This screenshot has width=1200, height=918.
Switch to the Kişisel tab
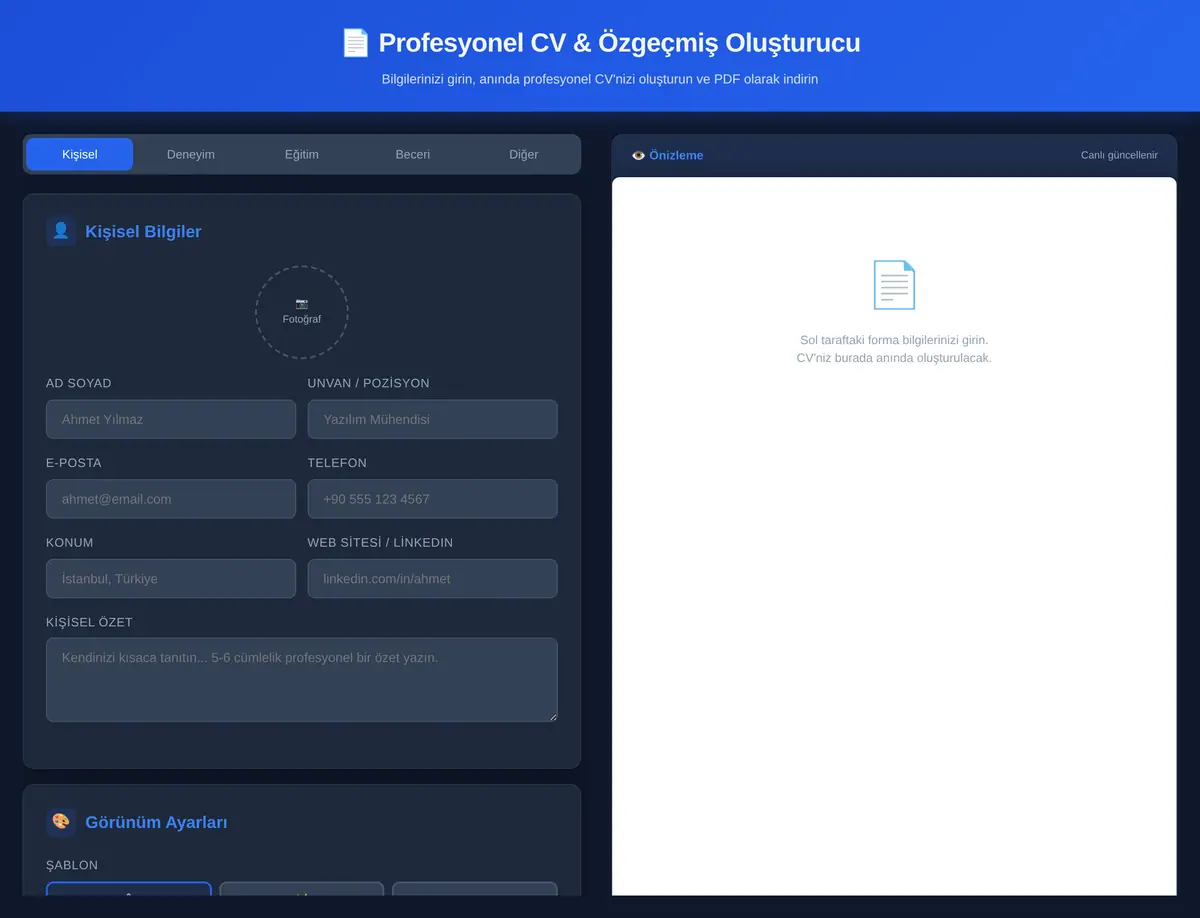[80, 154]
